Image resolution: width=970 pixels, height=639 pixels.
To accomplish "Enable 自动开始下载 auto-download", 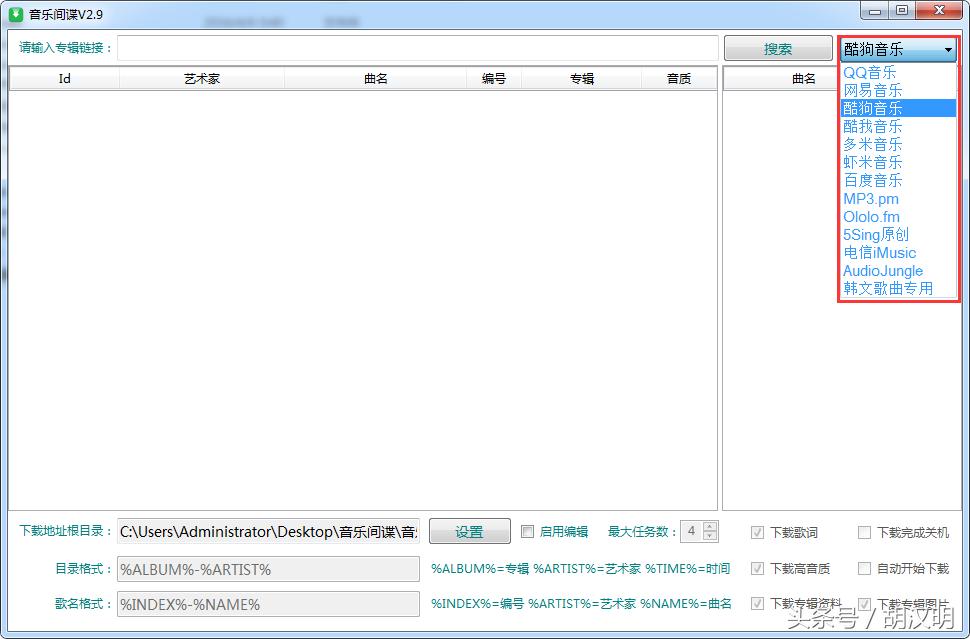I will click(864, 568).
